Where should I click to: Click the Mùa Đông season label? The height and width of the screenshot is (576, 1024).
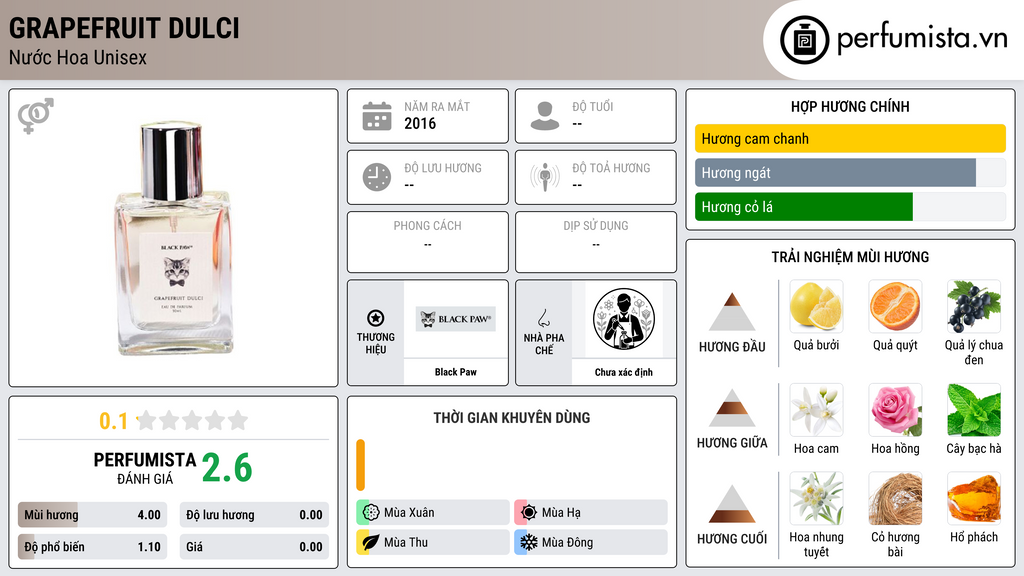(x=568, y=542)
